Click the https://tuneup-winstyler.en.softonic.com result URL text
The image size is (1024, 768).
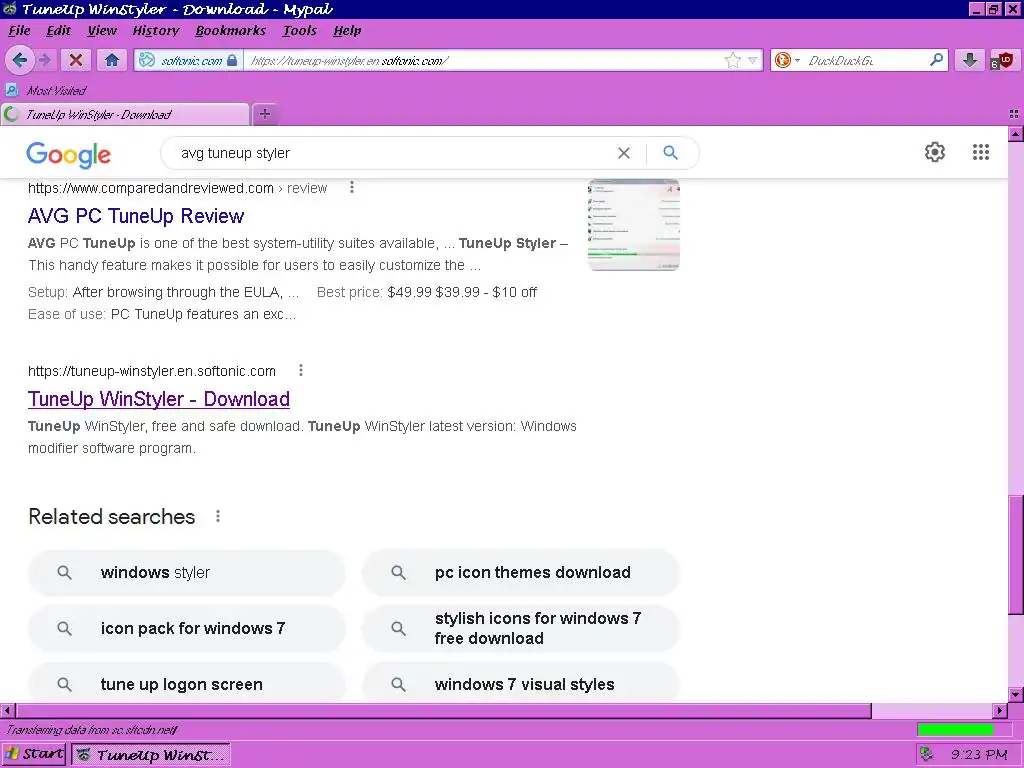point(152,371)
